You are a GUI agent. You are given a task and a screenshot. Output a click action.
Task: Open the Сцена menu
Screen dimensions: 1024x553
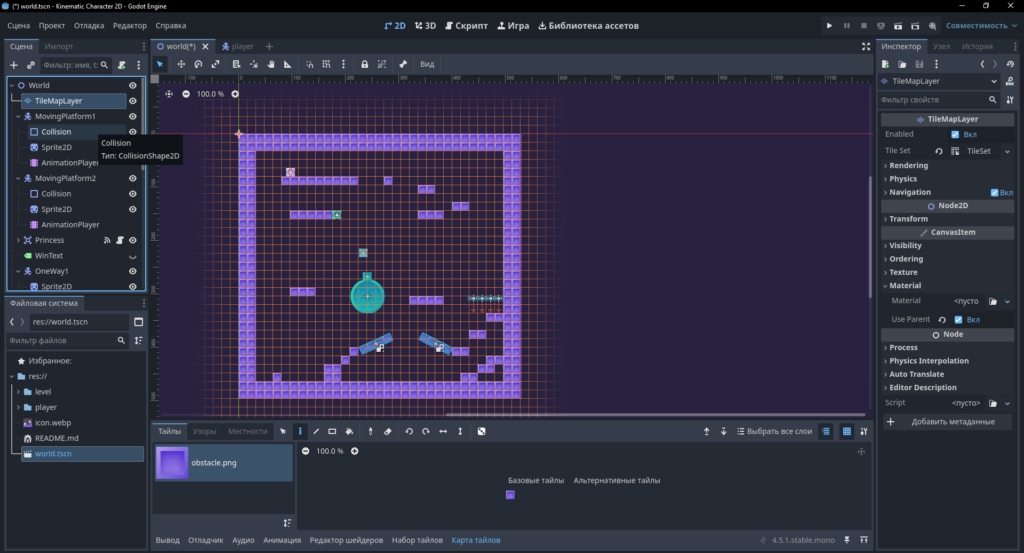18,25
